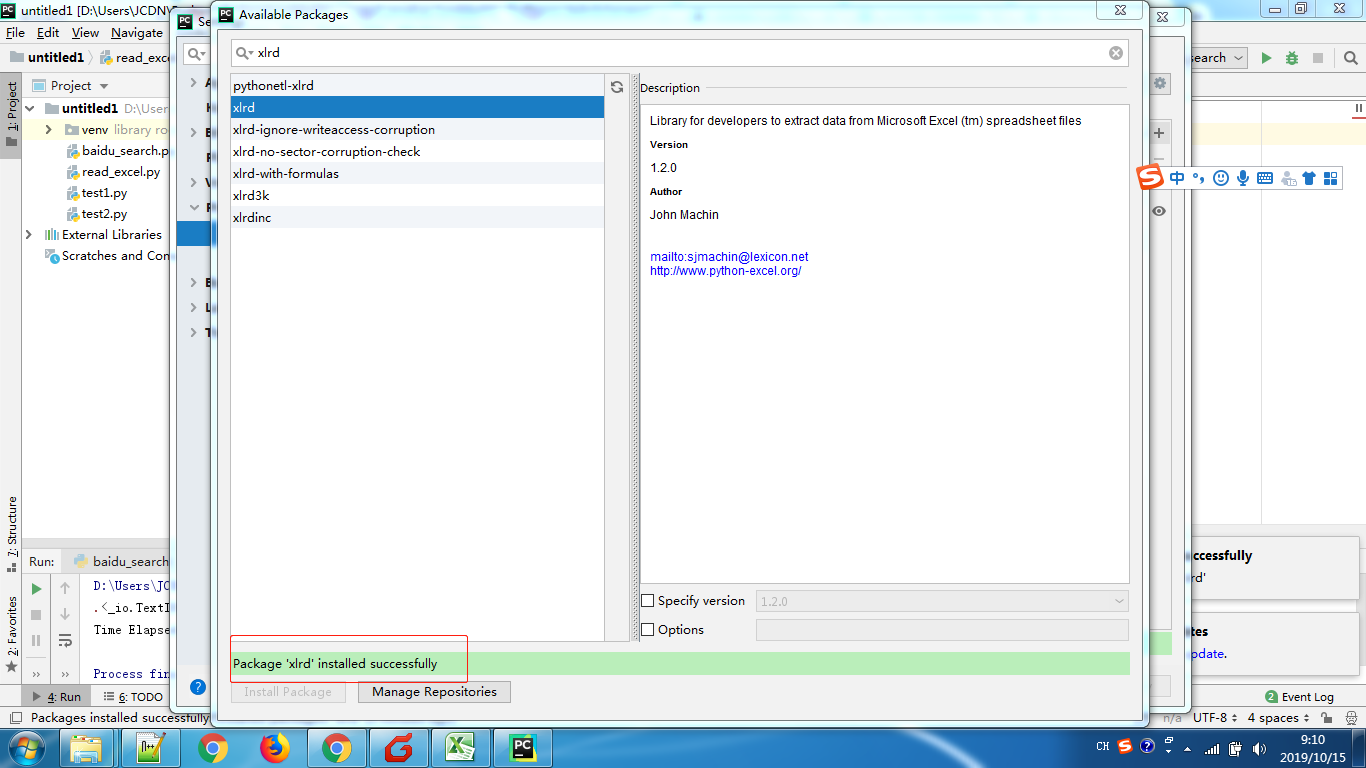
Task: Expand External Libraries node
Action: pyautogui.click(x=29, y=235)
